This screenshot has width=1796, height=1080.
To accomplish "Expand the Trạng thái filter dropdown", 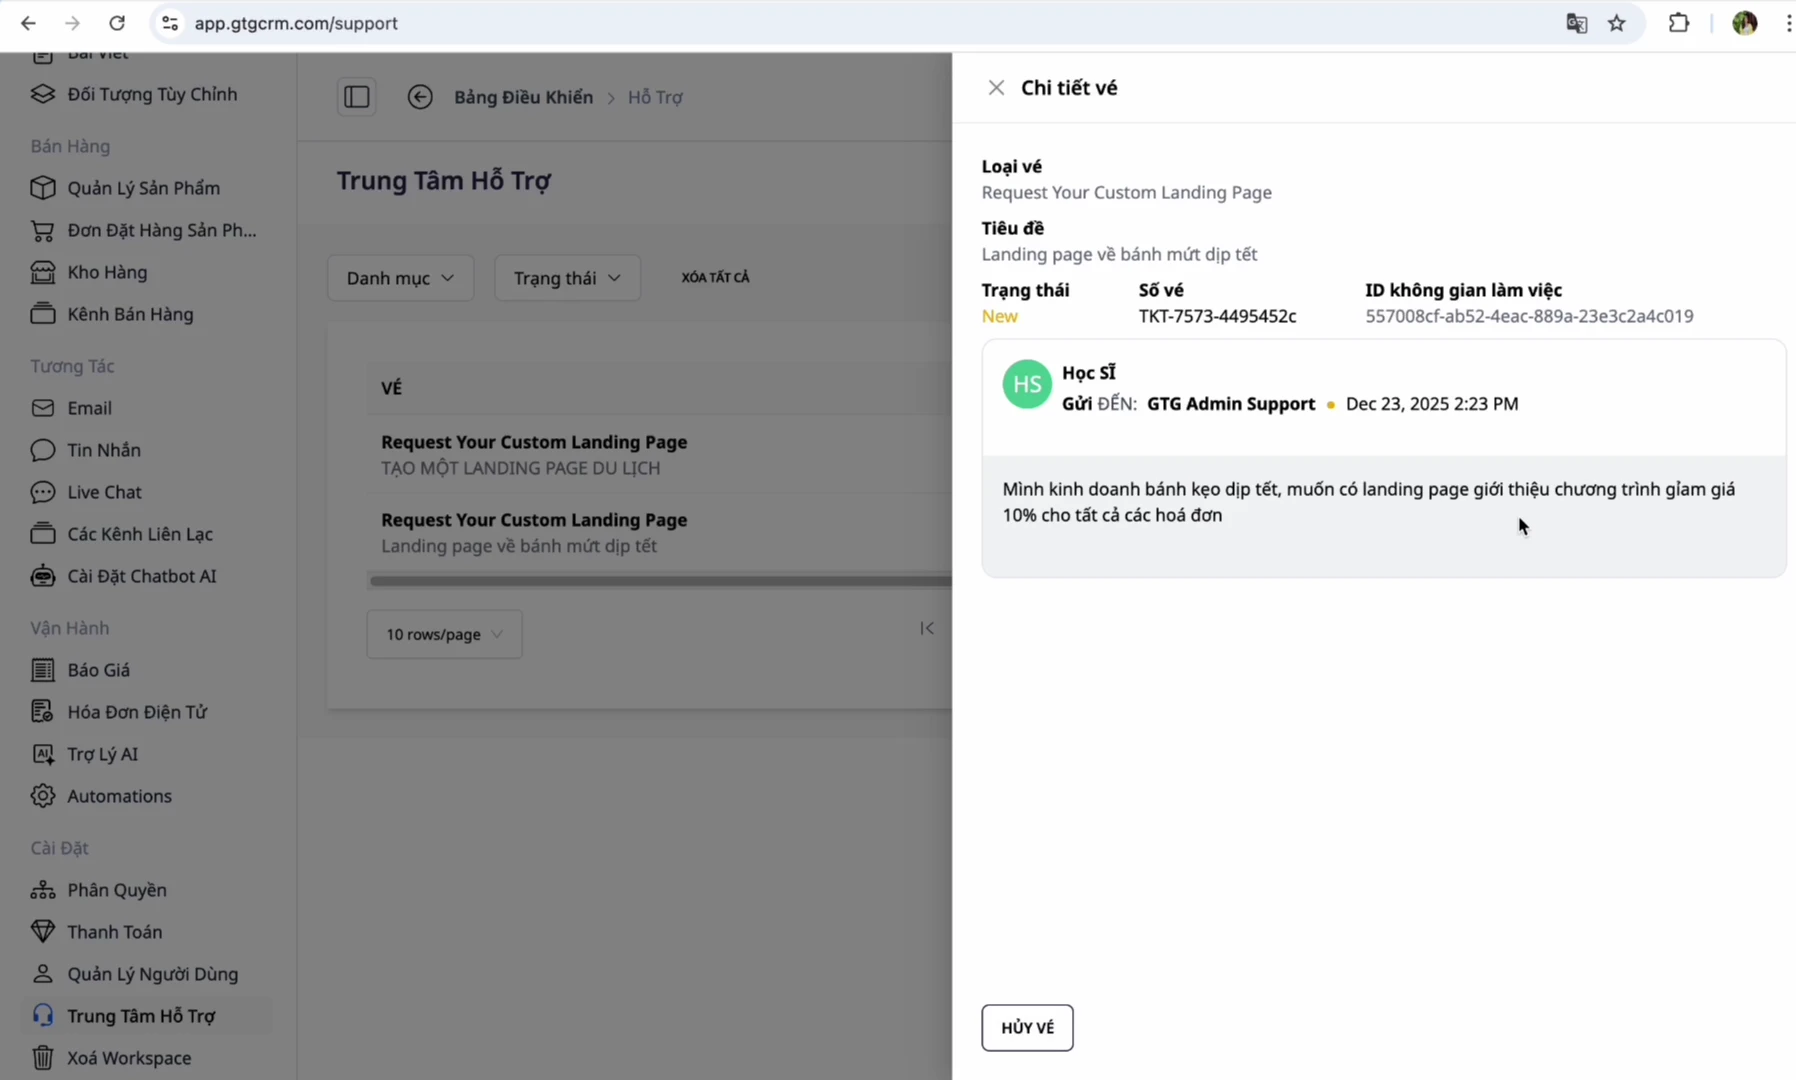I will (x=567, y=278).
